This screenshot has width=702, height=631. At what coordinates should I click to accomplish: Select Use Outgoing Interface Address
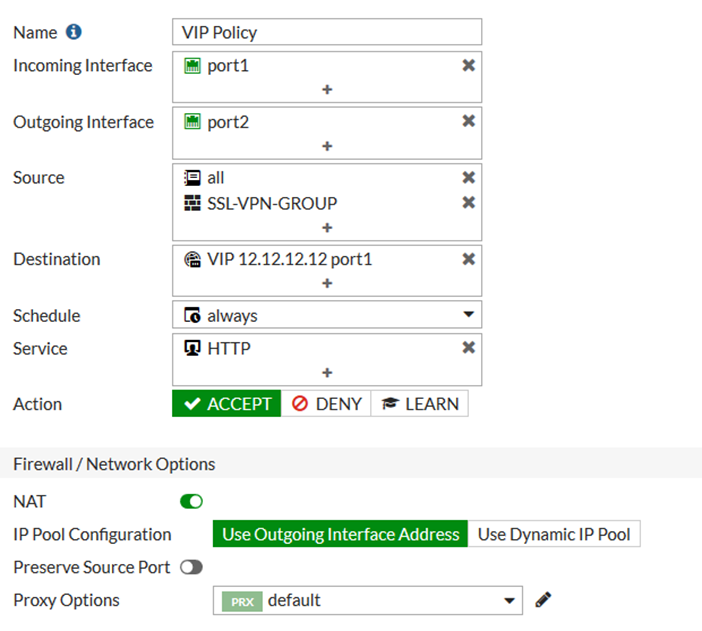(x=340, y=534)
